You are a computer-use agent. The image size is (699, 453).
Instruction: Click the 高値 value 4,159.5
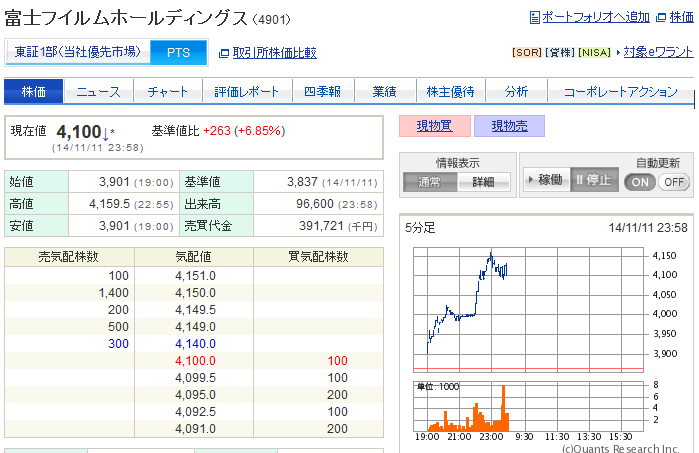(110, 204)
